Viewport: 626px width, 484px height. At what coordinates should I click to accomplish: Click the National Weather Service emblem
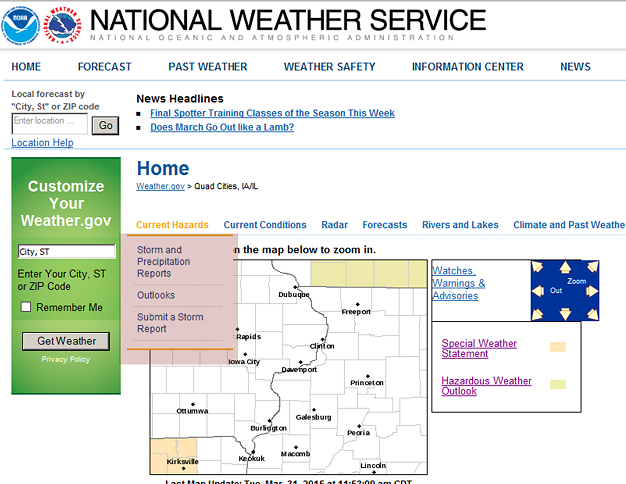click(x=62, y=26)
